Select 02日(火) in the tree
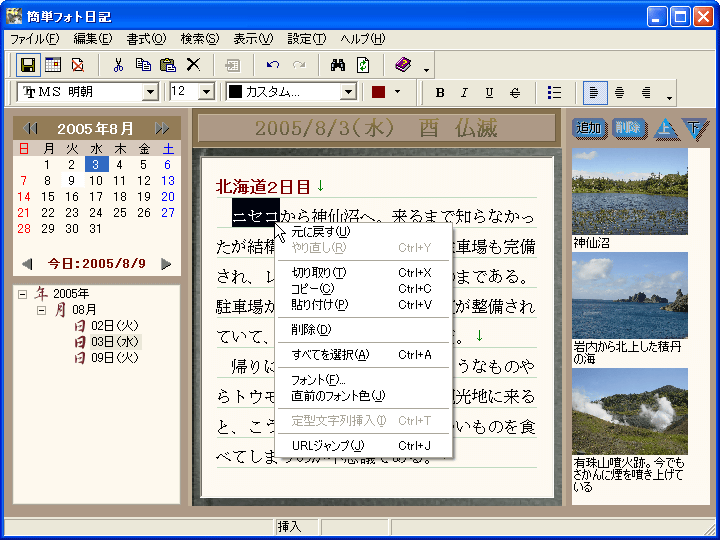The image size is (720, 540). point(115,326)
